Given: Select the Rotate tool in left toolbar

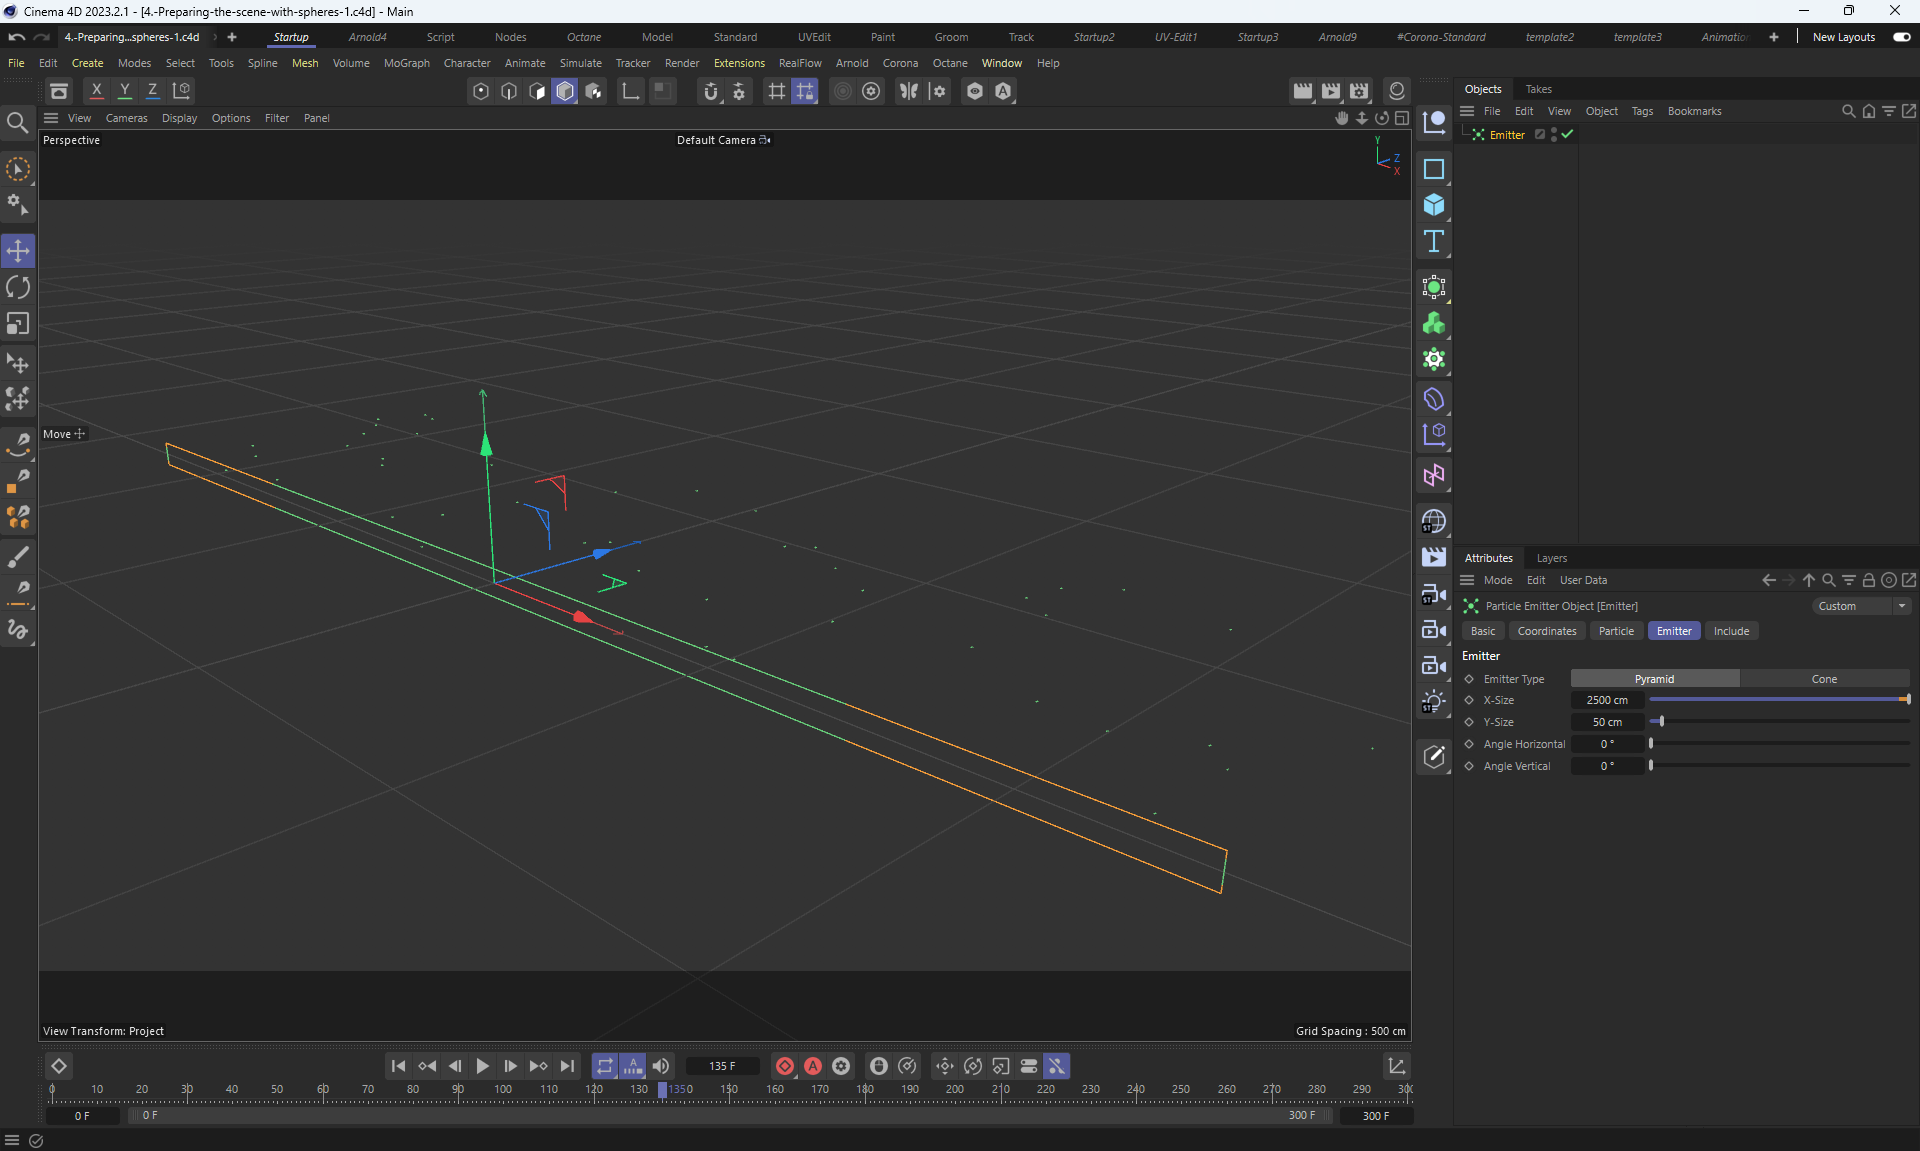Looking at the screenshot, I should (x=18, y=288).
